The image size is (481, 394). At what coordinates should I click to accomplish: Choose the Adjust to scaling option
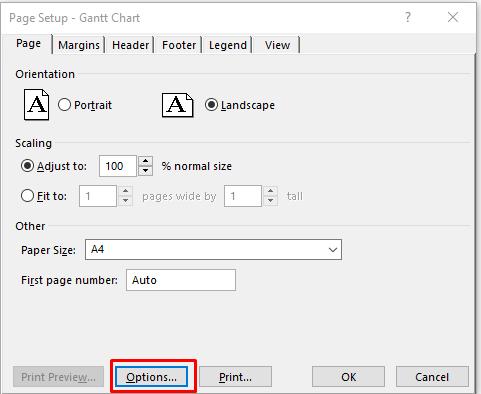(27, 166)
